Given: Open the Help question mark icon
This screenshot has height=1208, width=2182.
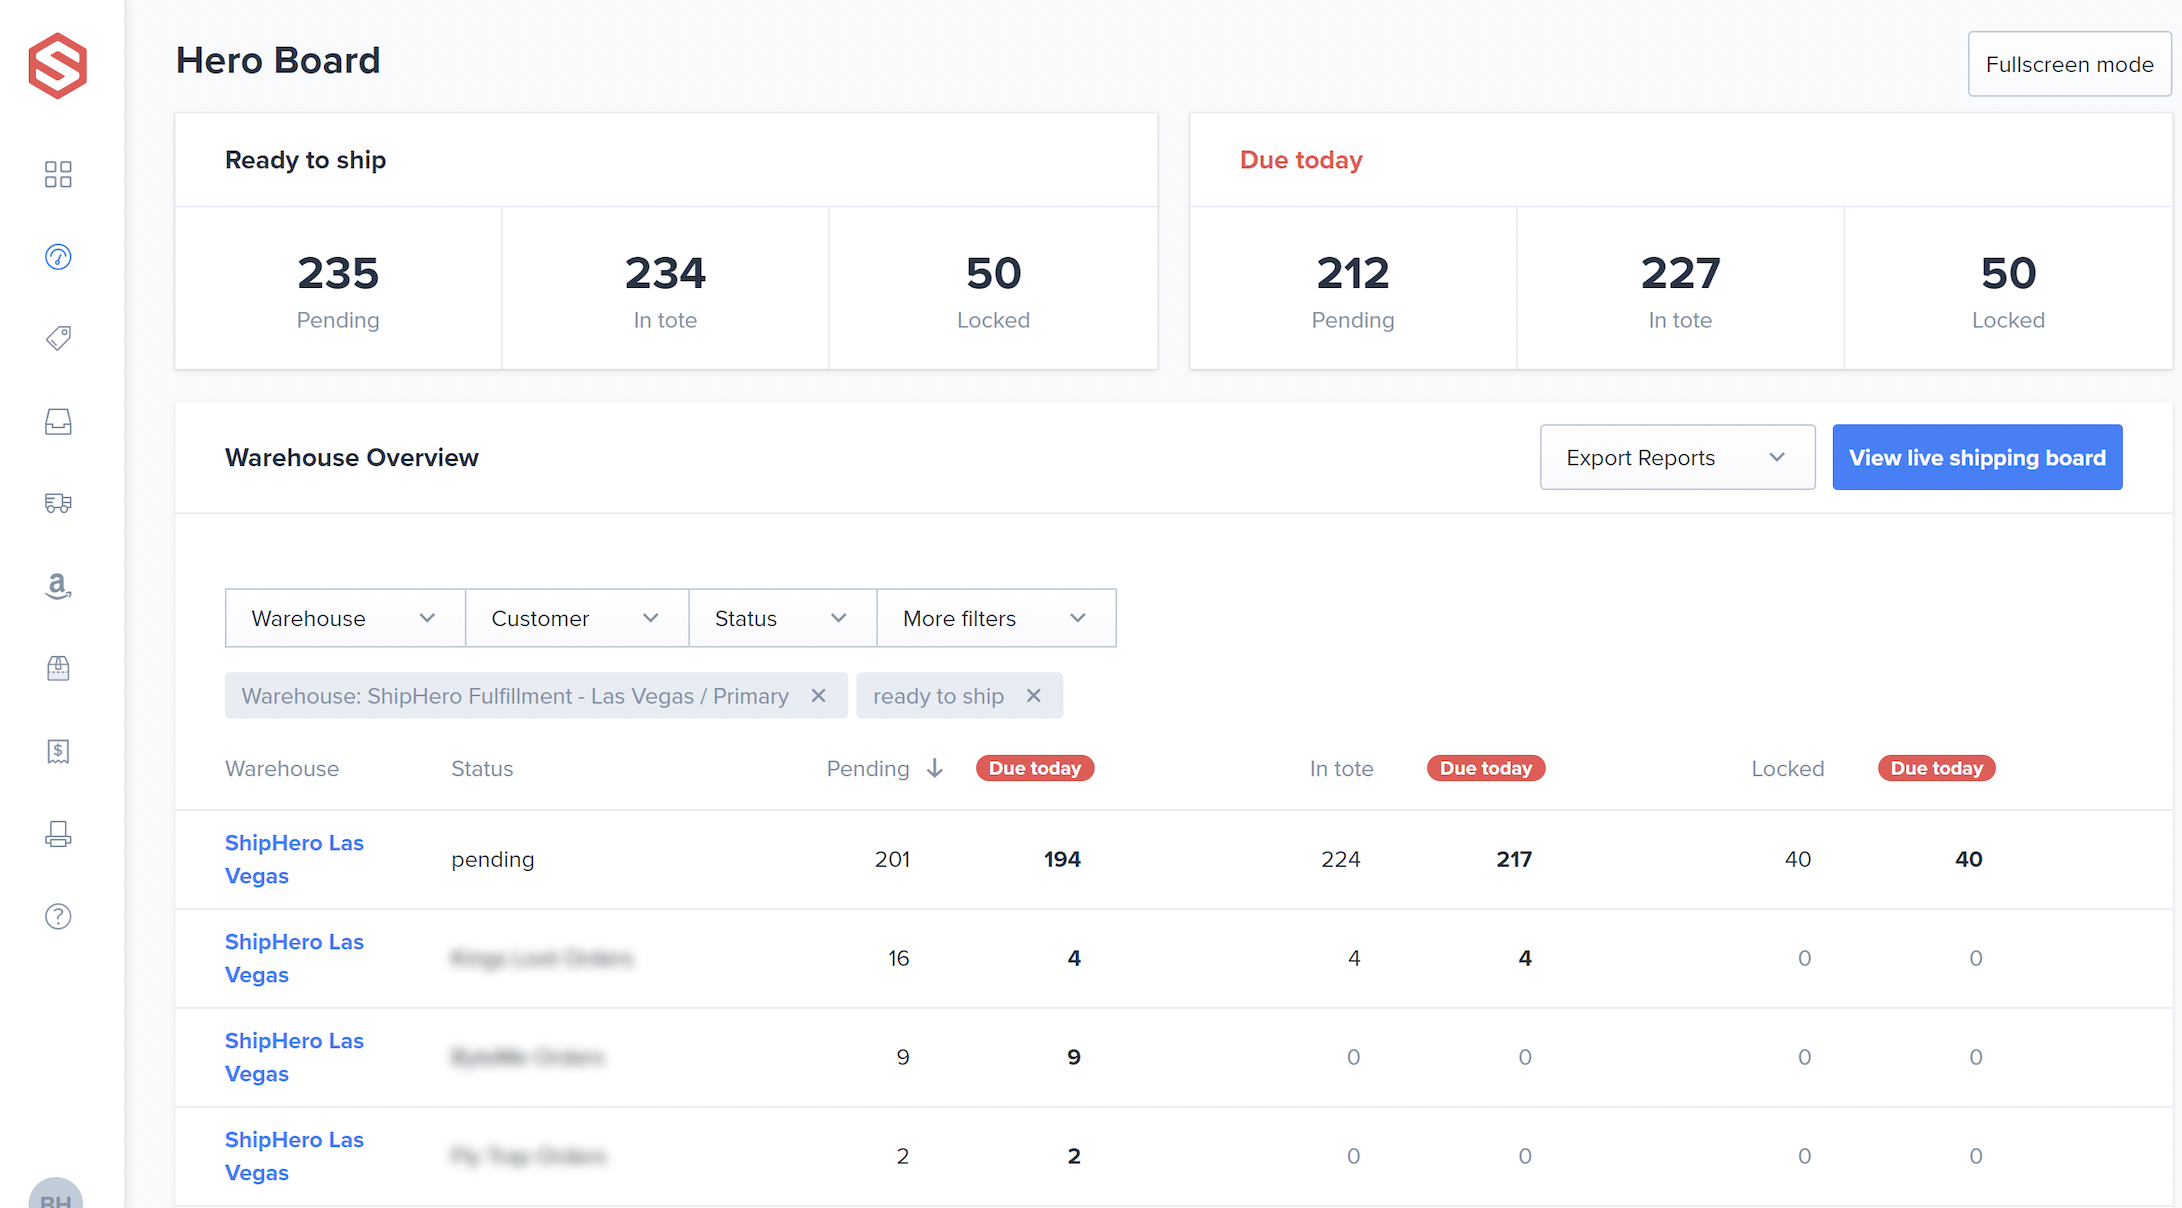Looking at the screenshot, I should coord(57,916).
